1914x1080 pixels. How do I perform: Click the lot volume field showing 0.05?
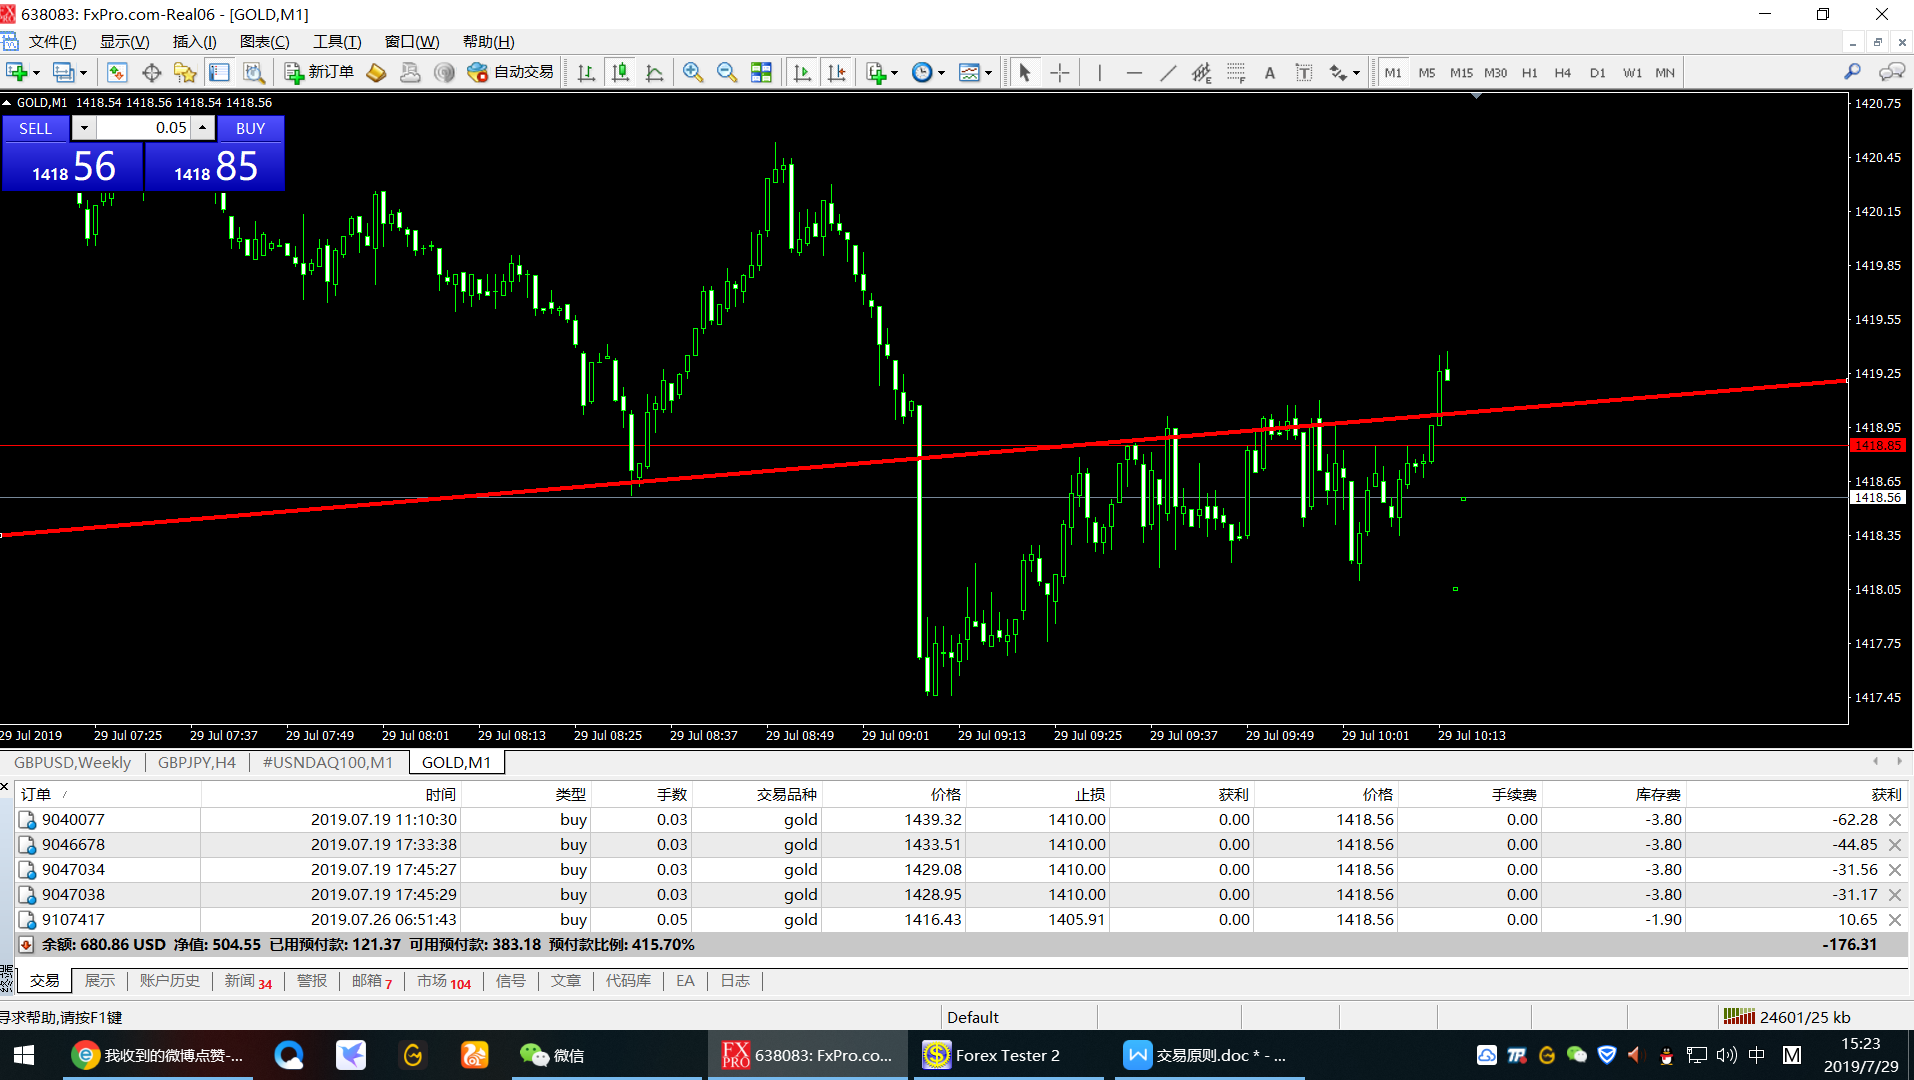coord(144,128)
